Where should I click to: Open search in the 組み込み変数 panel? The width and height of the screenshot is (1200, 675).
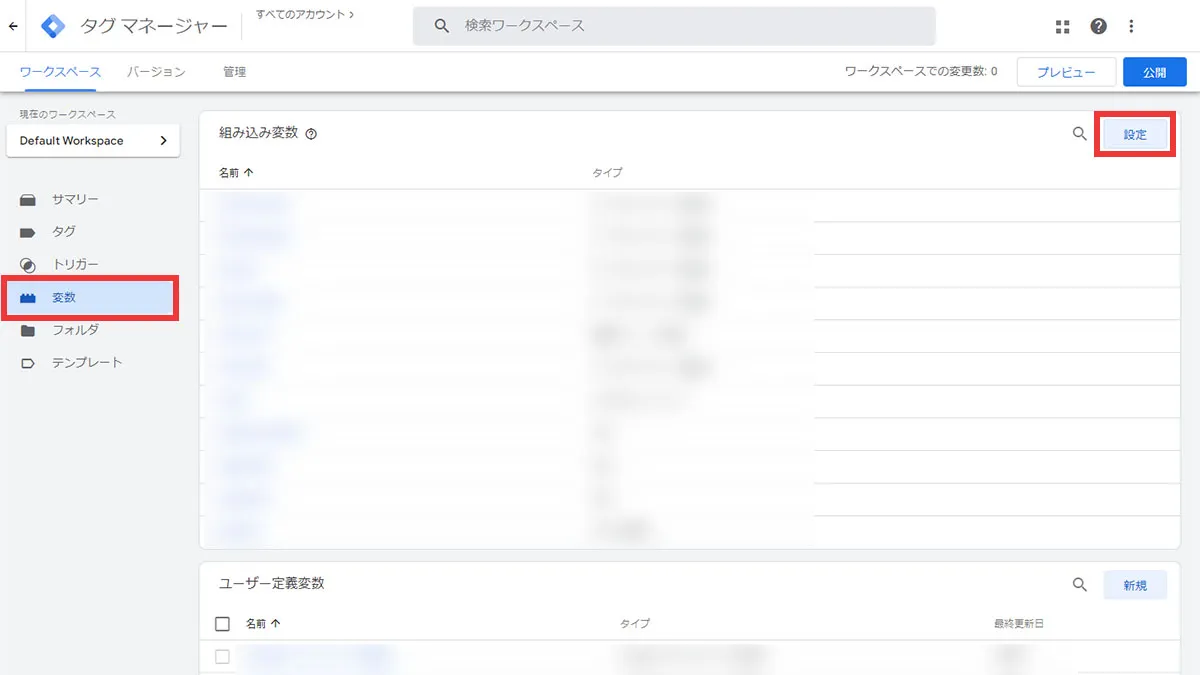point(1079,132)
